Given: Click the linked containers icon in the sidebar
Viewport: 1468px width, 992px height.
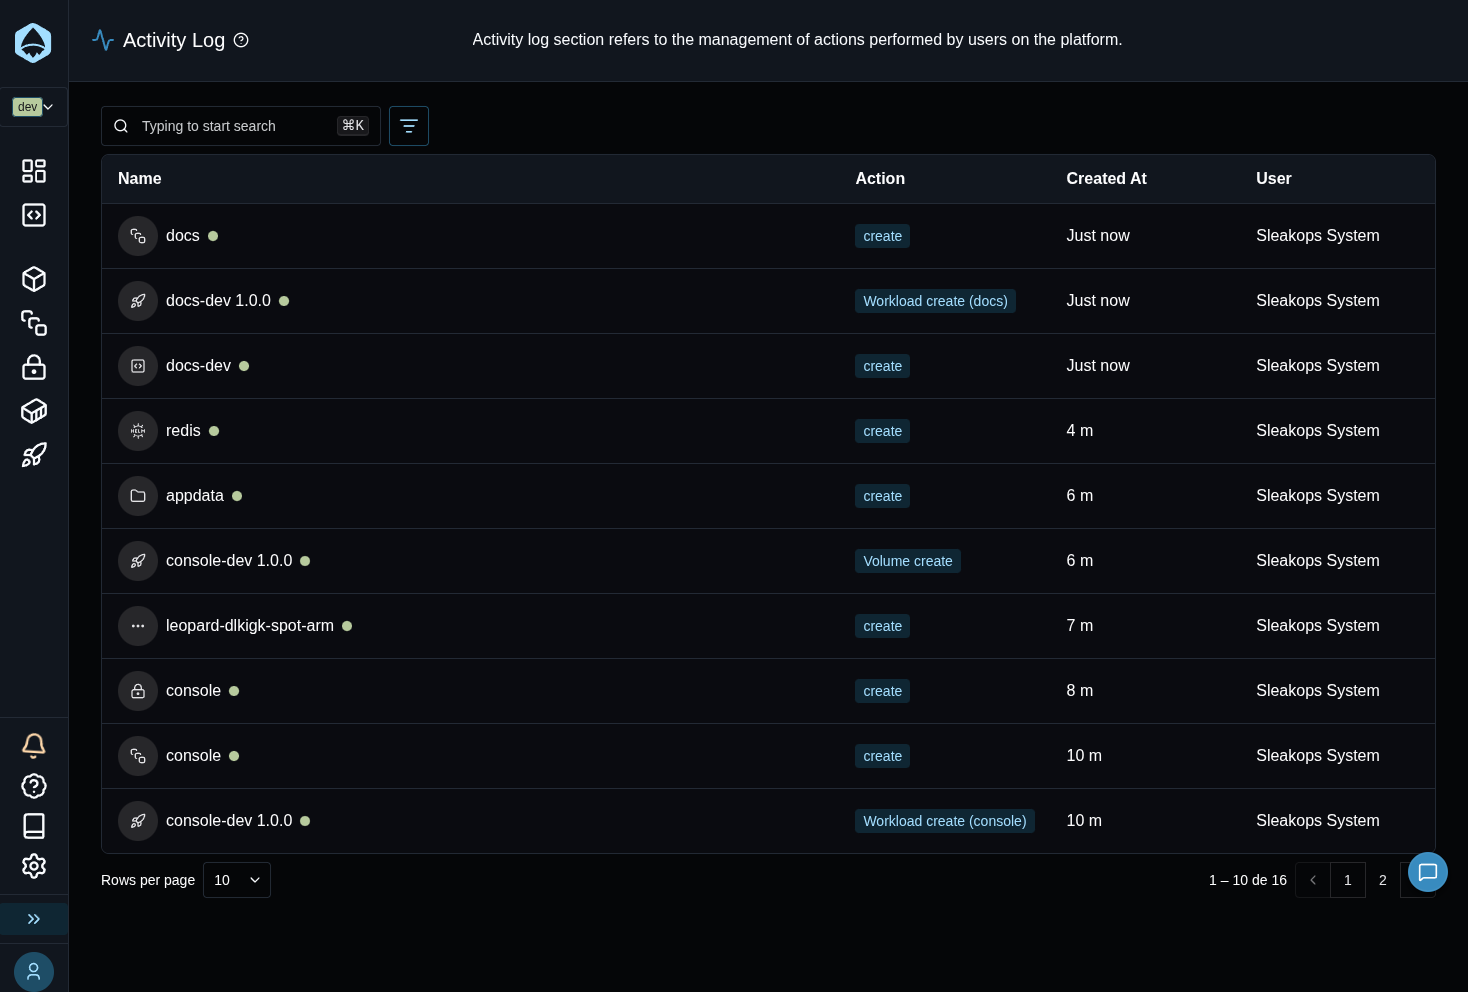Looking at the screenshot, I should [33, 323].
